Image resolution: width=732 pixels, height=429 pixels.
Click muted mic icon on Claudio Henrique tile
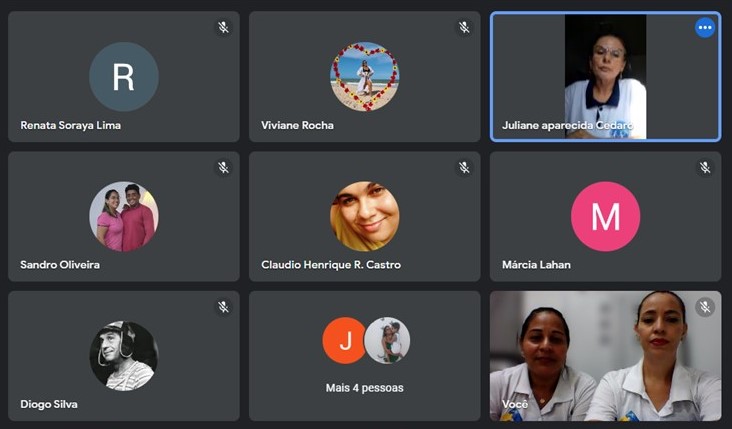coord(464,167)
